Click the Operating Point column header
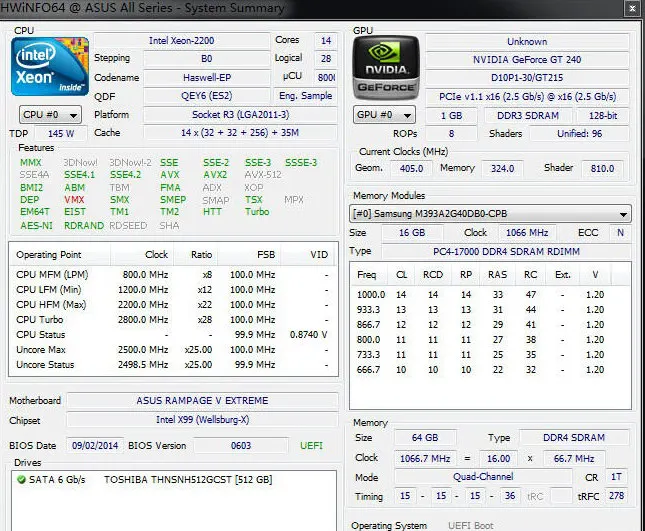The image size is (645, 531). [x=60, y=255]
